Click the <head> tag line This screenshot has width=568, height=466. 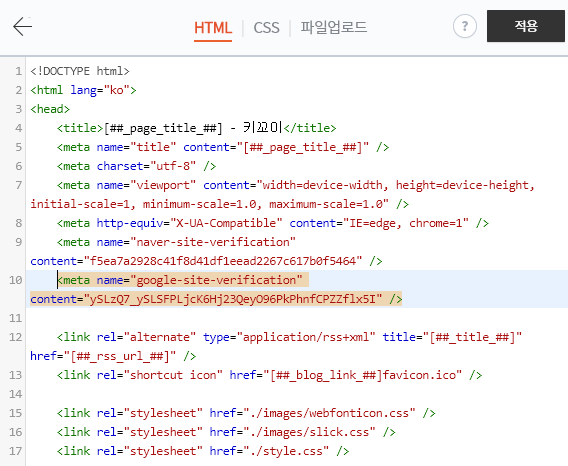(50, 109)
